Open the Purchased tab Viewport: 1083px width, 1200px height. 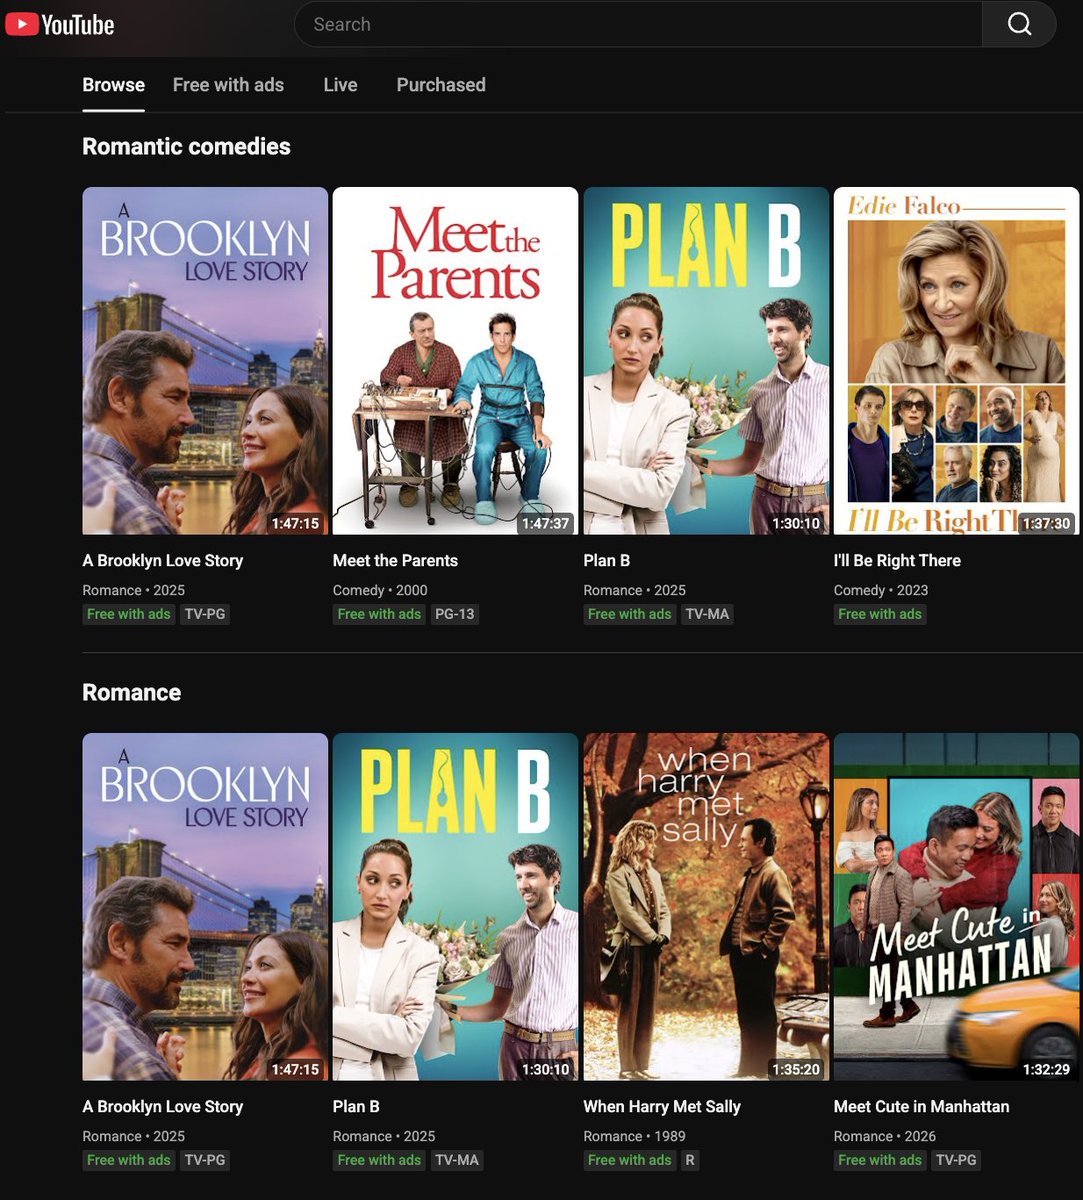[441, 85]
